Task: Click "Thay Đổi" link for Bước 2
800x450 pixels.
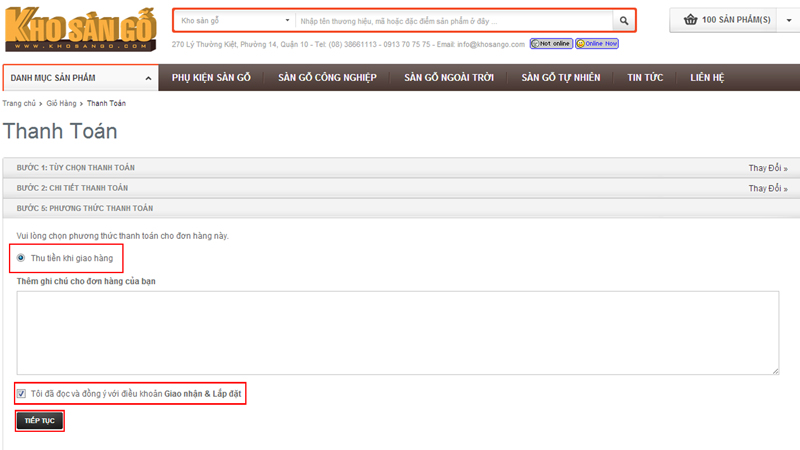Action: [767, 188]
